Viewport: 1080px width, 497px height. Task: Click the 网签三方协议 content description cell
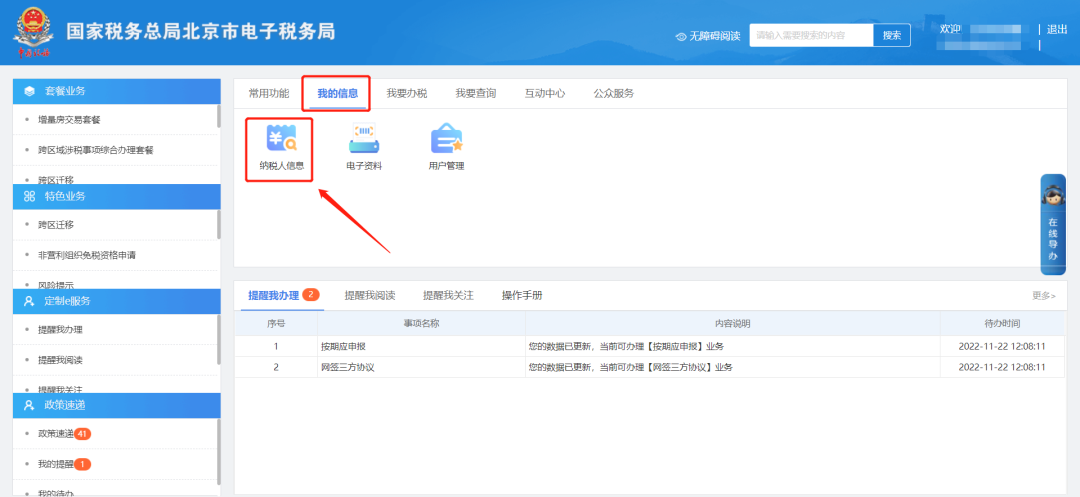[x=733, y=367]
